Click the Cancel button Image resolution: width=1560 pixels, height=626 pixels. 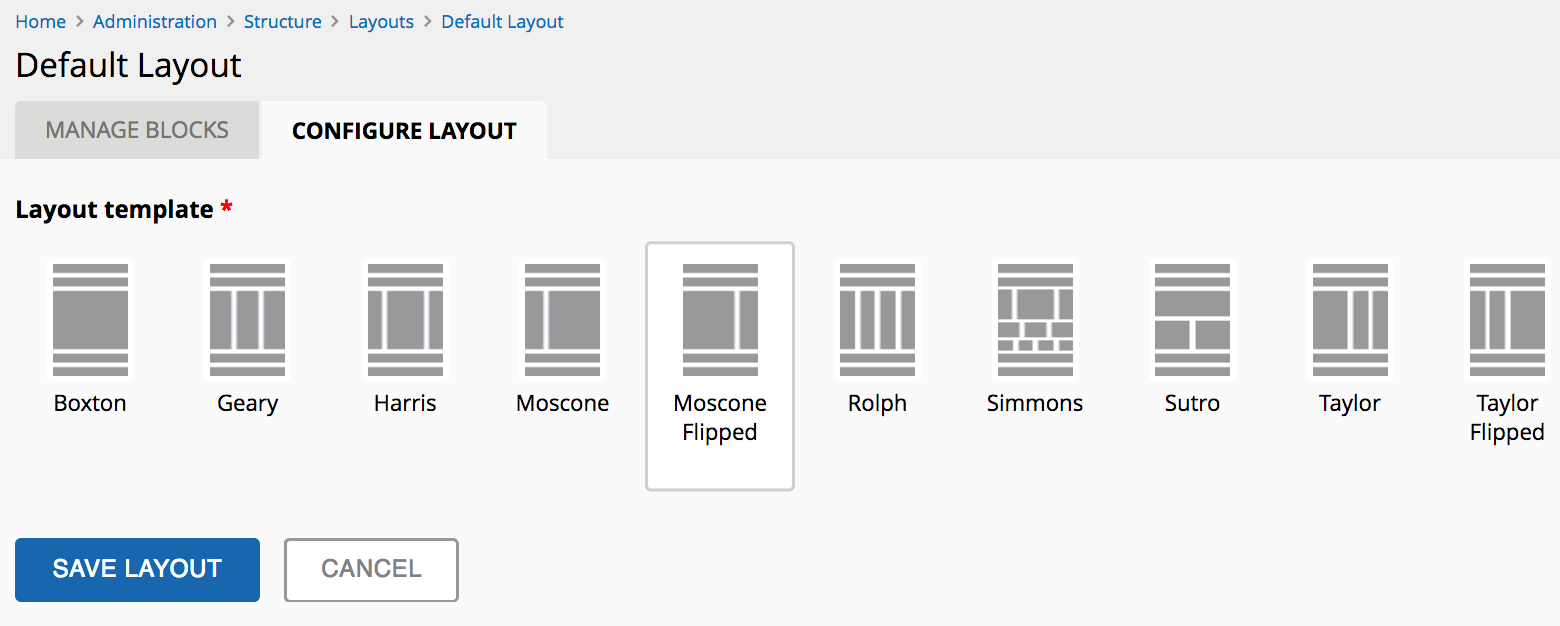(371, 569)
